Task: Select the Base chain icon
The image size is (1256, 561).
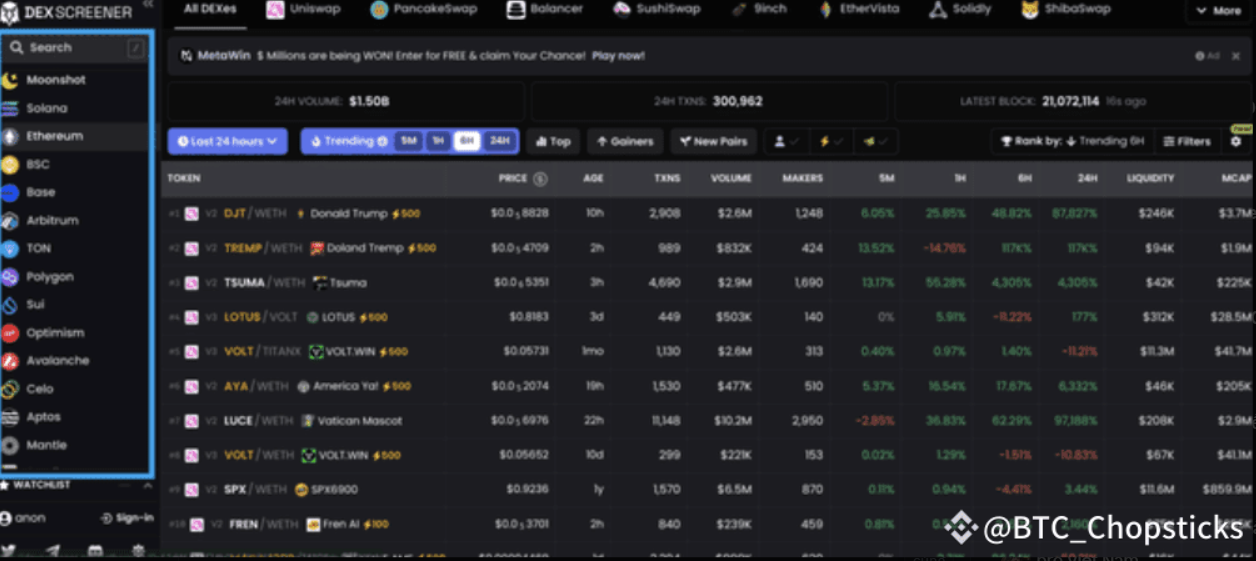Action: [10, 192]
